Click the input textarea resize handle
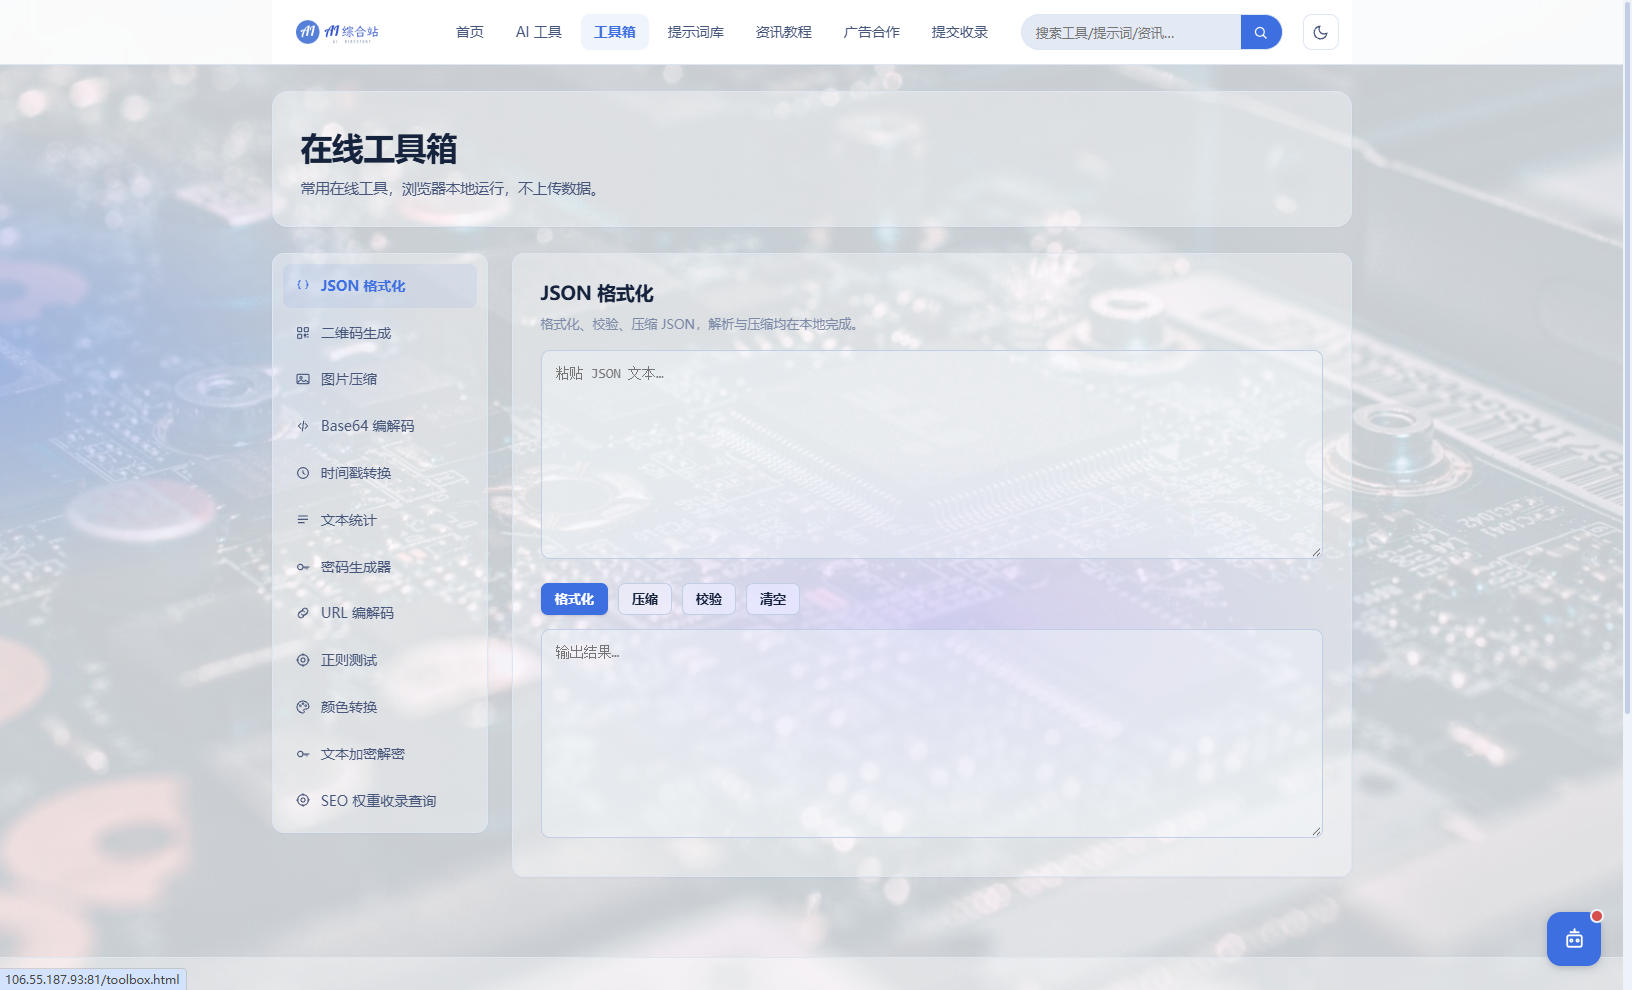 pos(1316,552)
